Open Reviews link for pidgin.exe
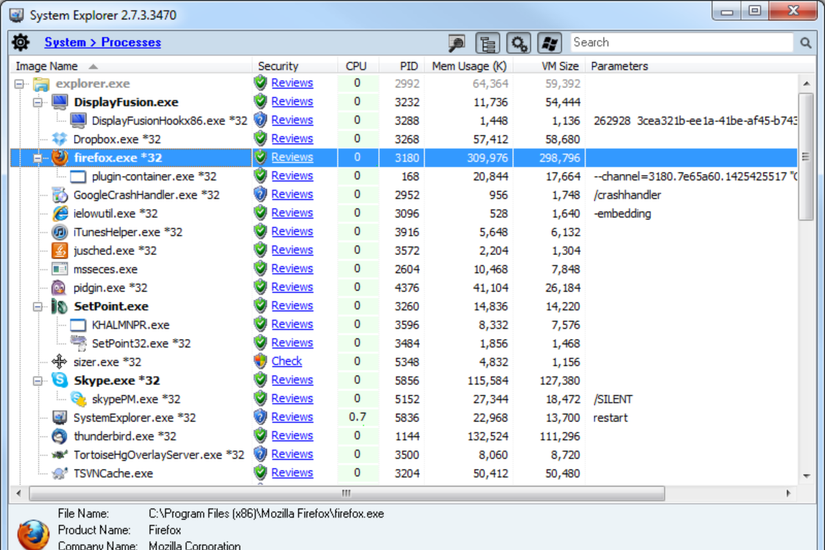The height and width of the screenshot is (550, 825). point(292,287)
